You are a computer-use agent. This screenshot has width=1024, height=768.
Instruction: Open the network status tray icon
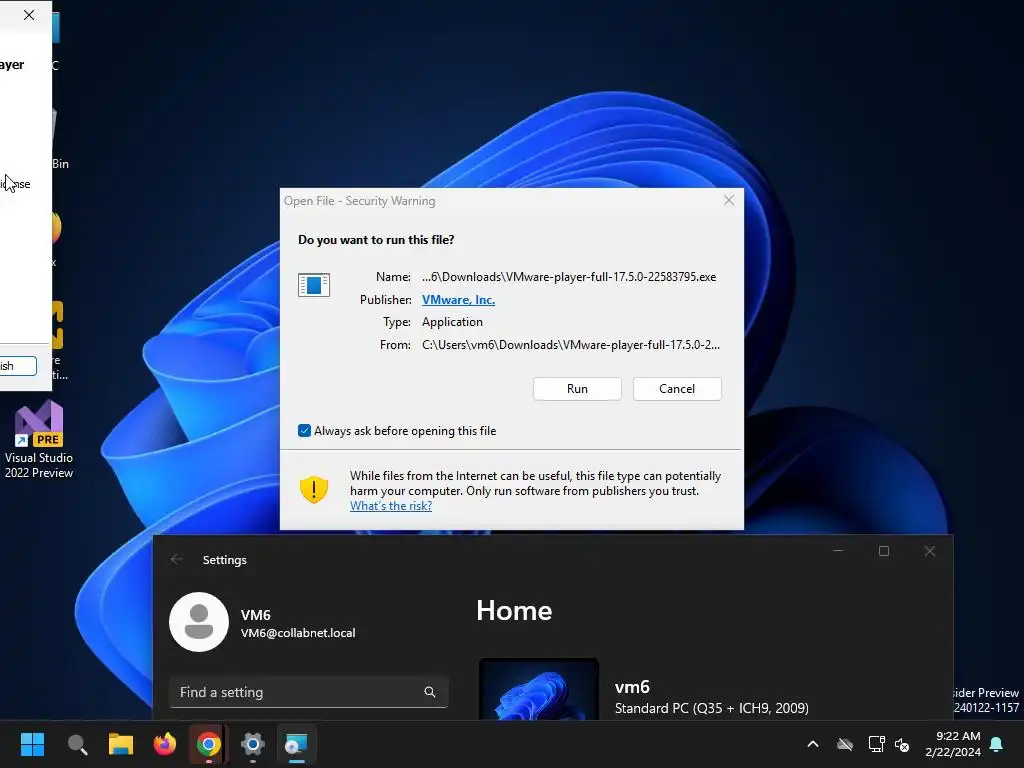click(876, 744)
